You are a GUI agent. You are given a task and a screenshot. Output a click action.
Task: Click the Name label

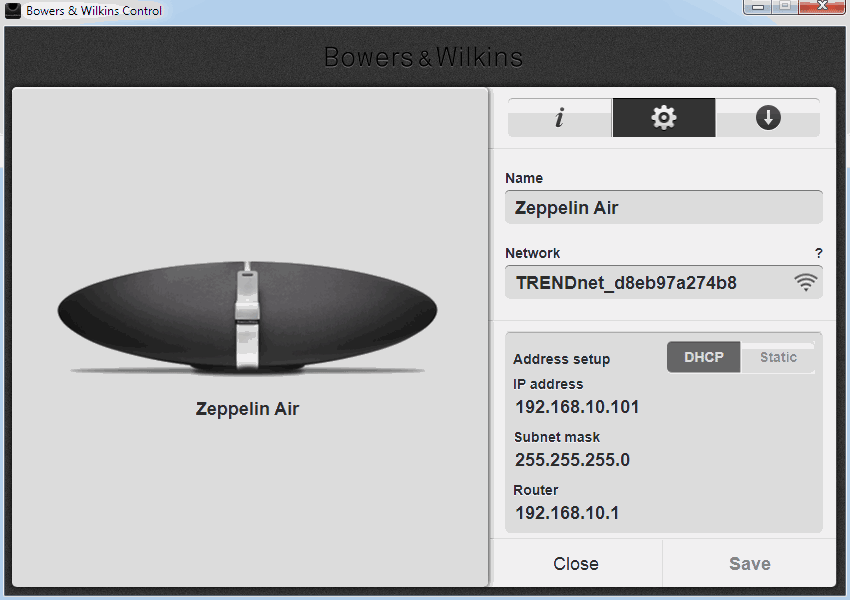[524, 178]
